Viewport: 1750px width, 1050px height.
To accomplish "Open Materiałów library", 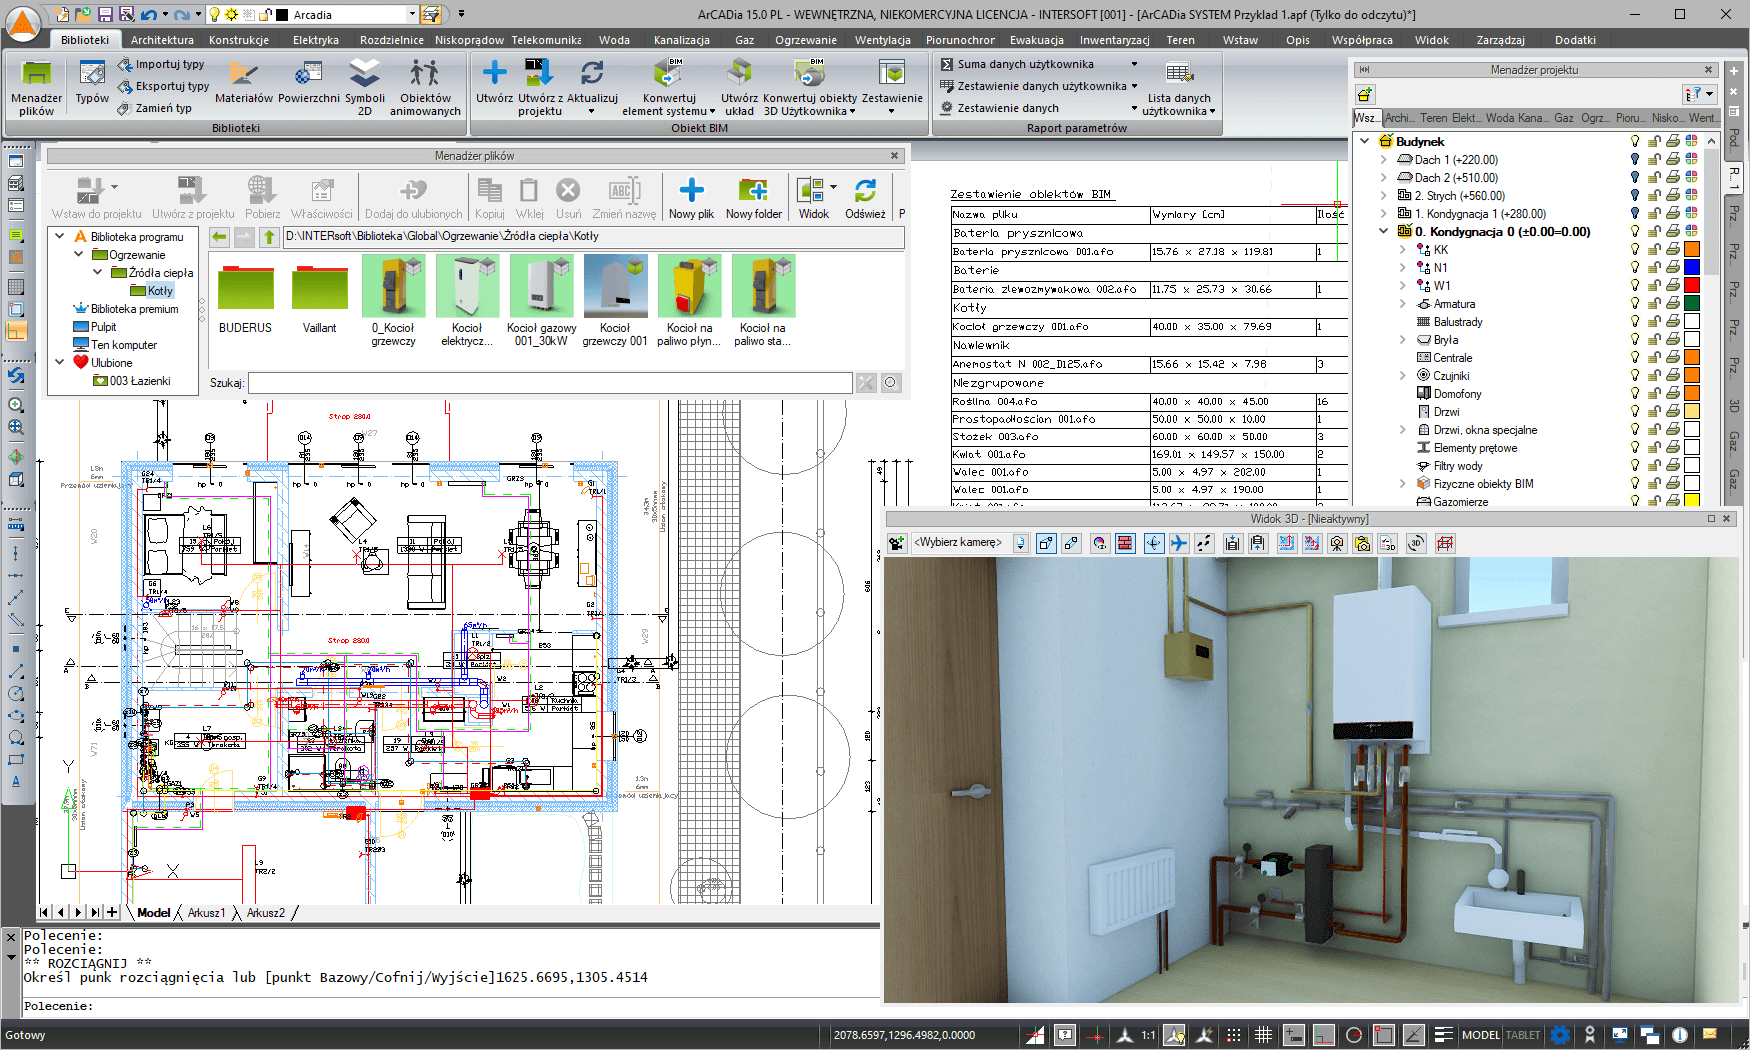I will click(x=243, y=82).
